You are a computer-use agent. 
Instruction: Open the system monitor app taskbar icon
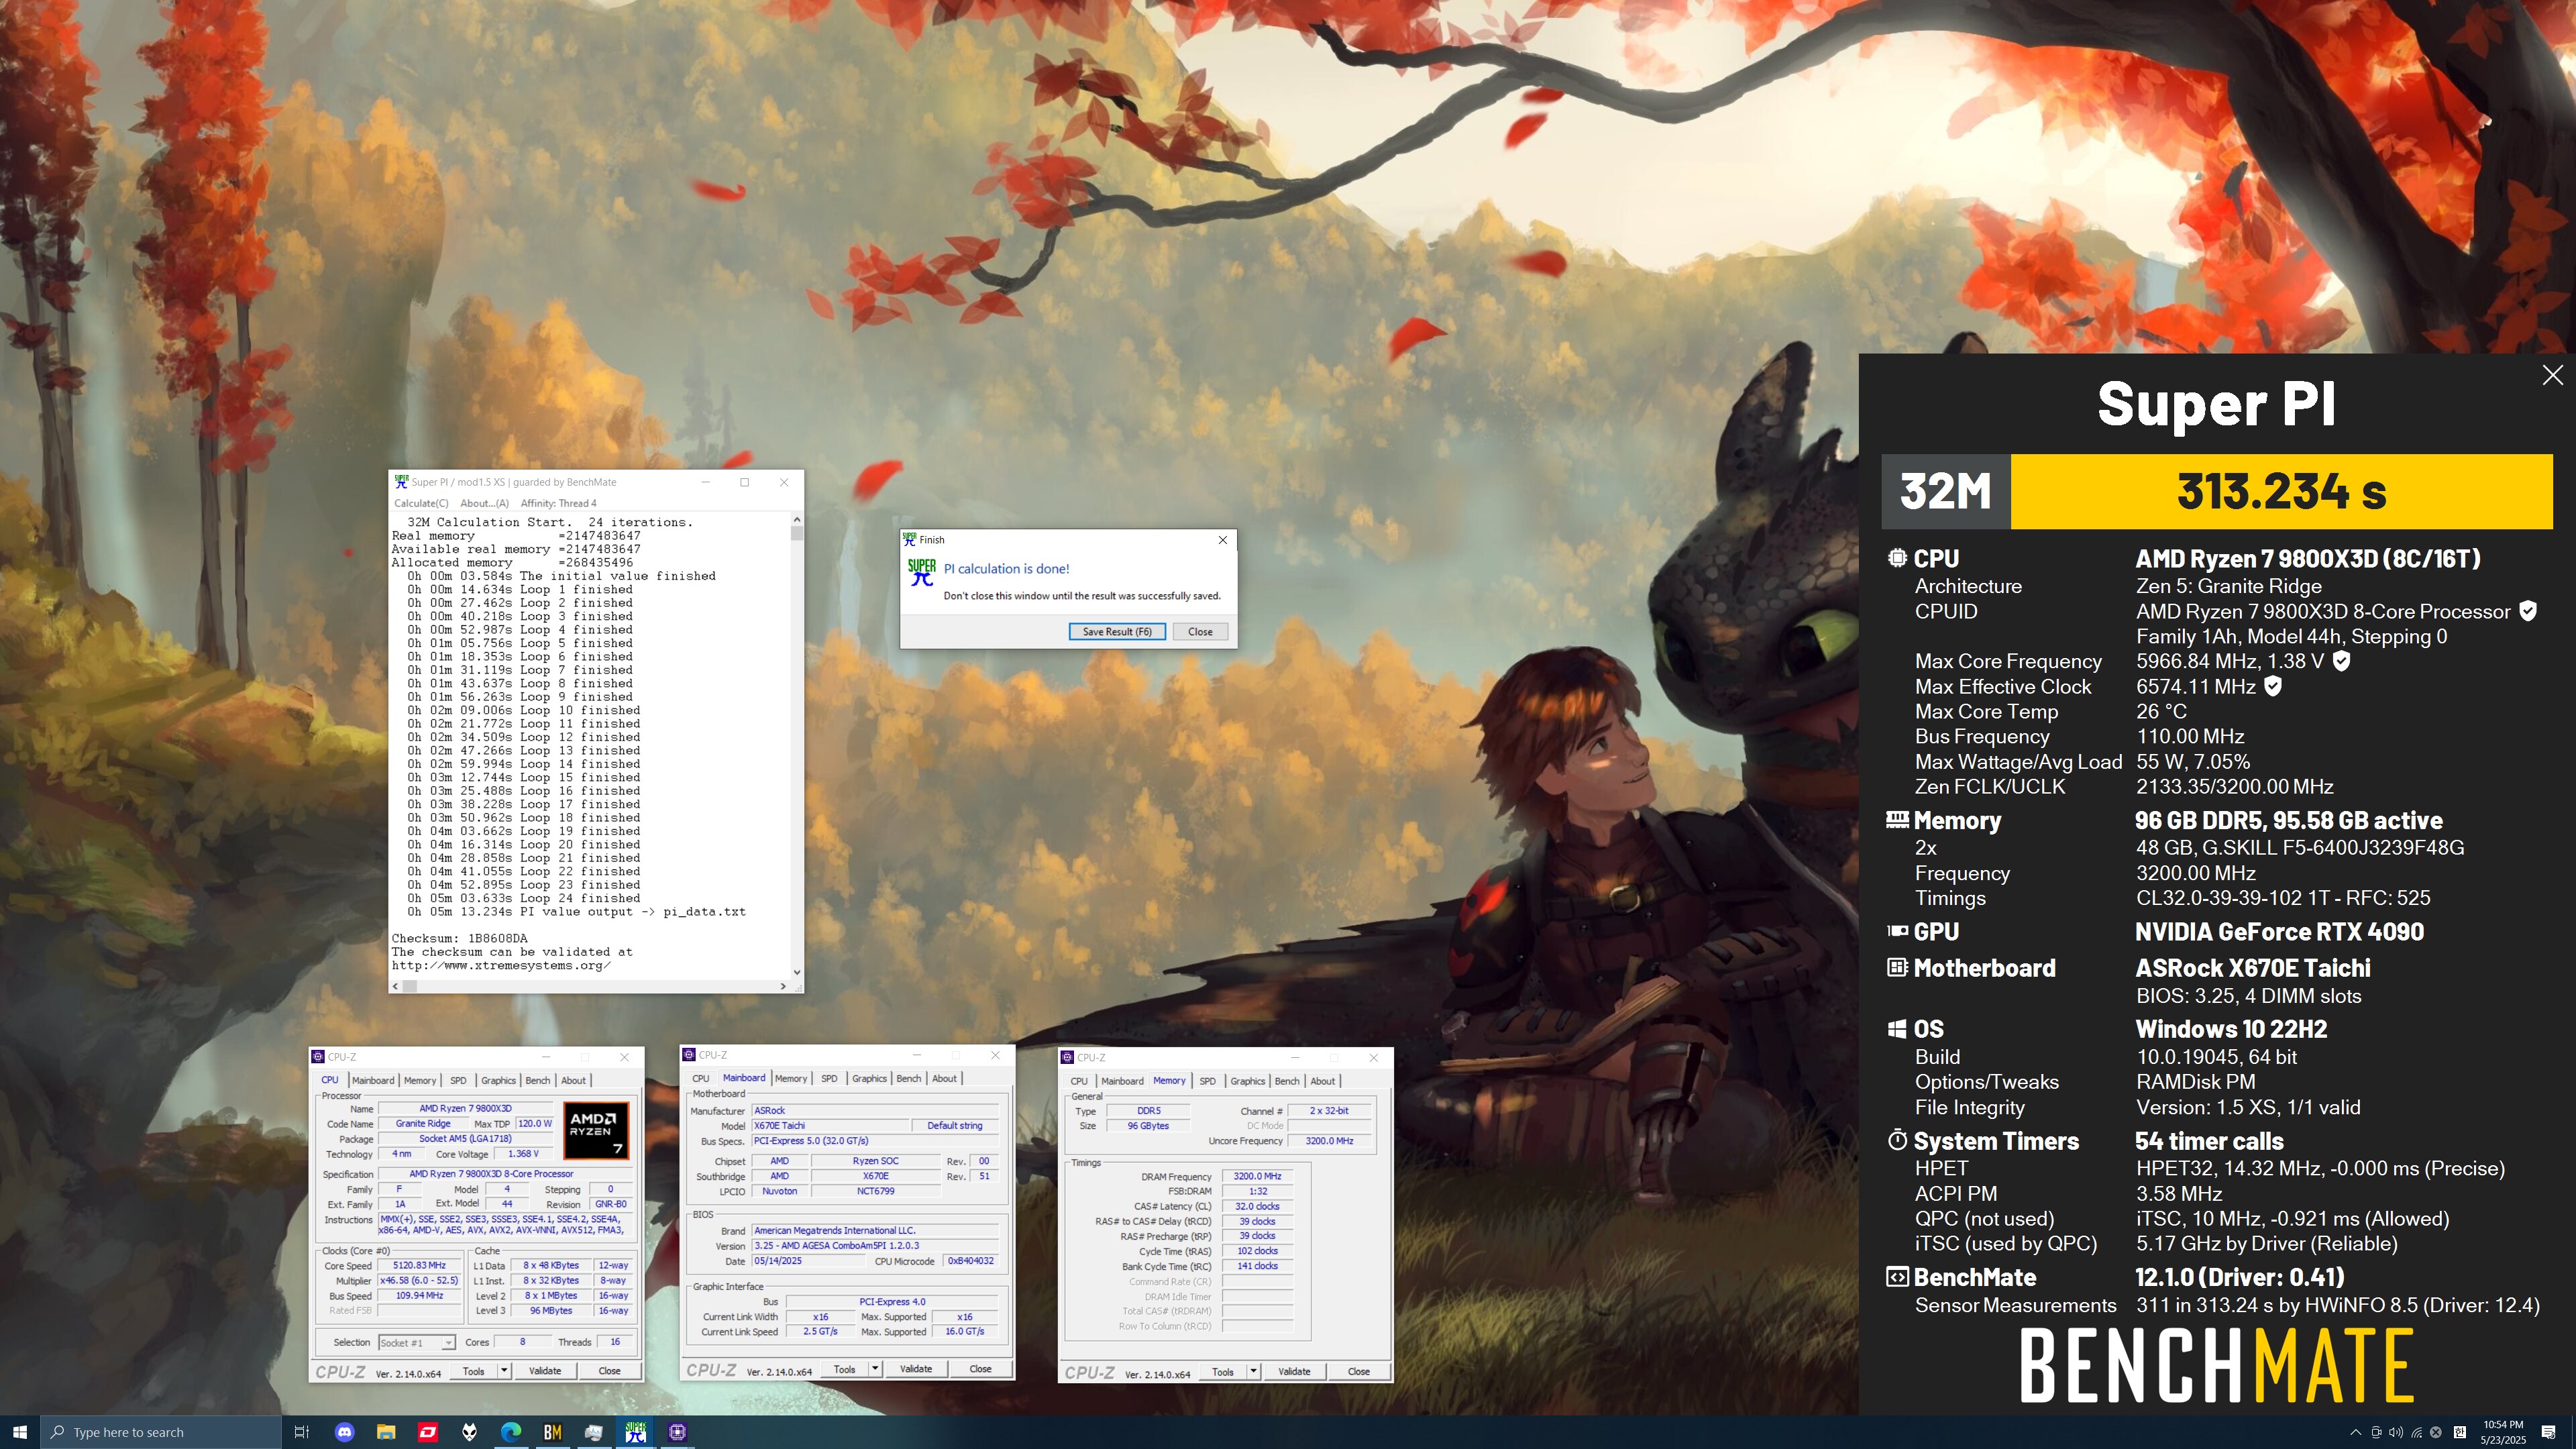click(x=594, y=1432)
